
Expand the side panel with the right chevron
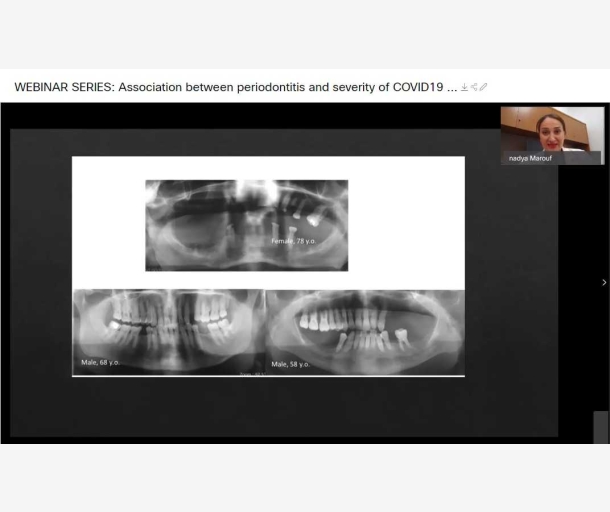tap(603, 283)
